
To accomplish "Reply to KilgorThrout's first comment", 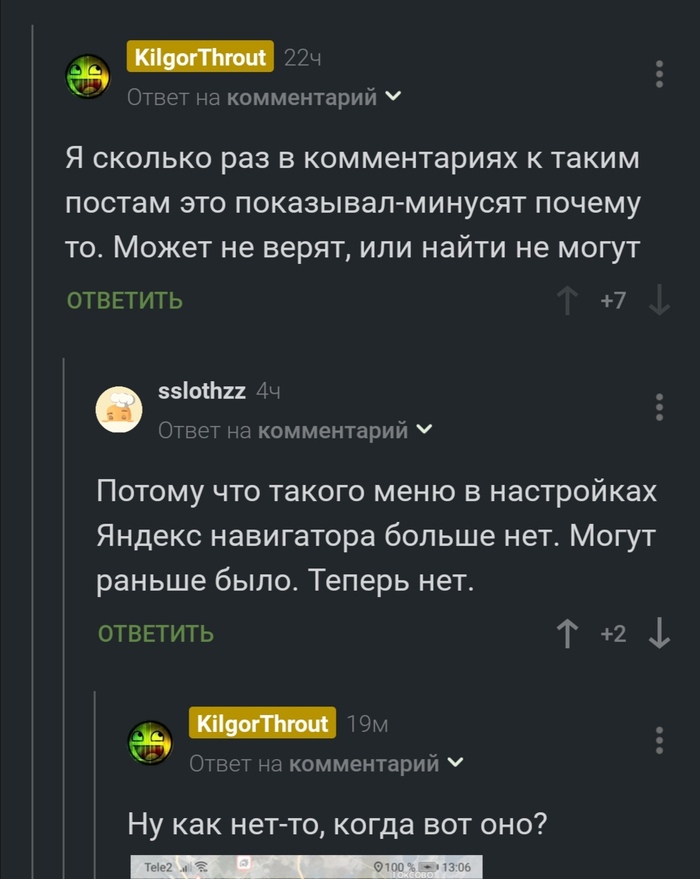I will pos(125,300).
